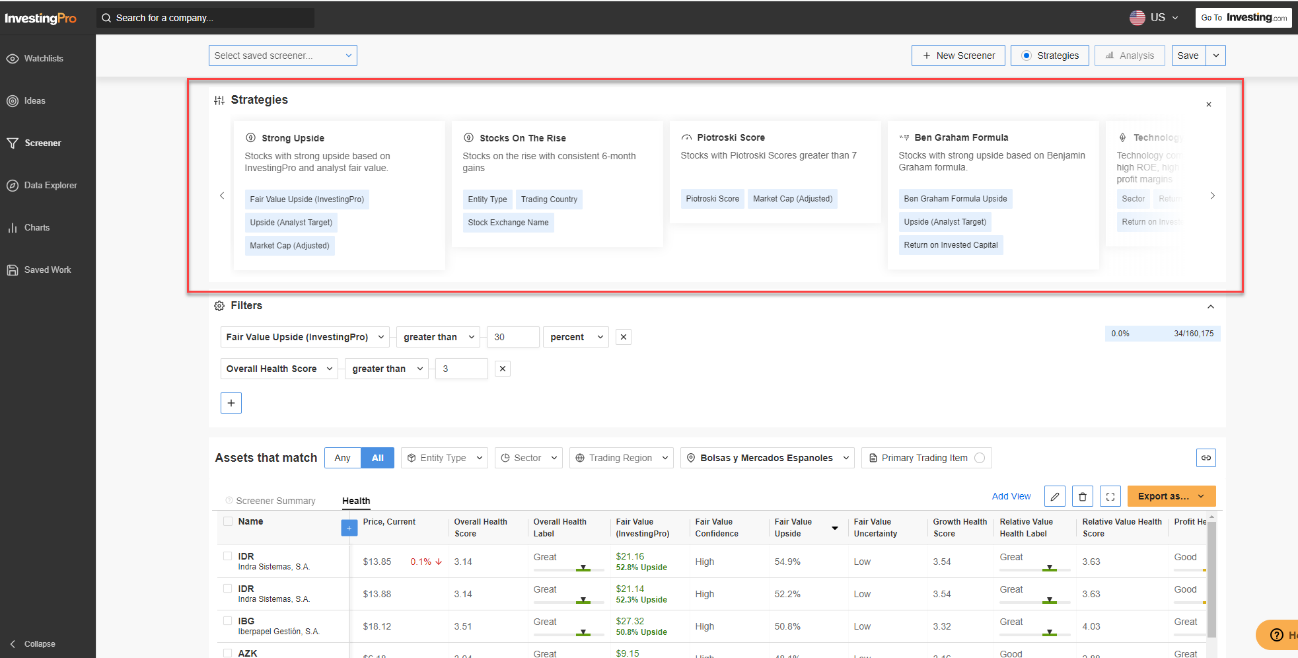The width and height of the screenshot is (1298, 658).
Task: Show previous strategies with left arrow
Action: tap(222, 196)
